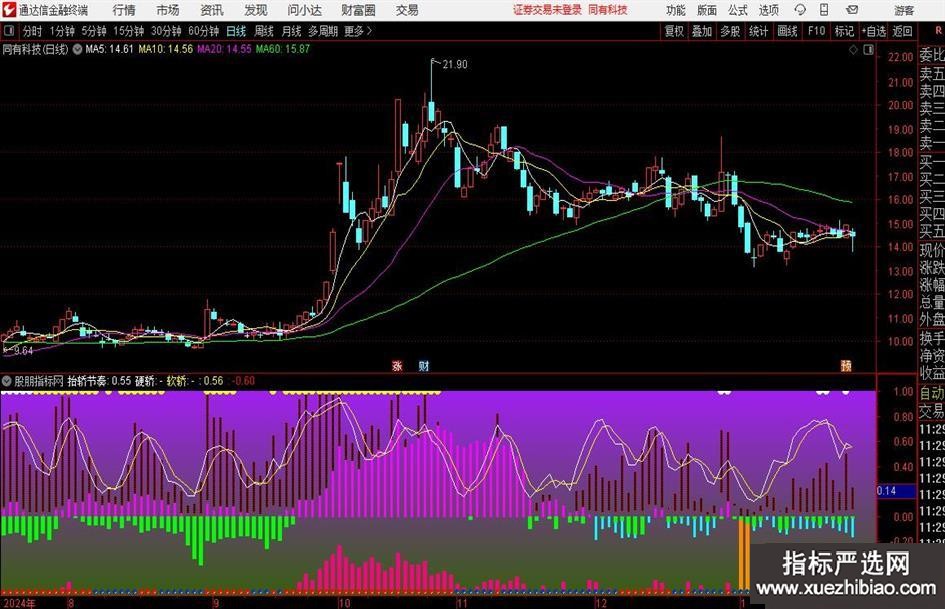Image resolution: width=945 pixels, height=609 pixels.
Task: Open indicator settings gear beside 同有科技(日线)
Action: [x=77, y=49]
